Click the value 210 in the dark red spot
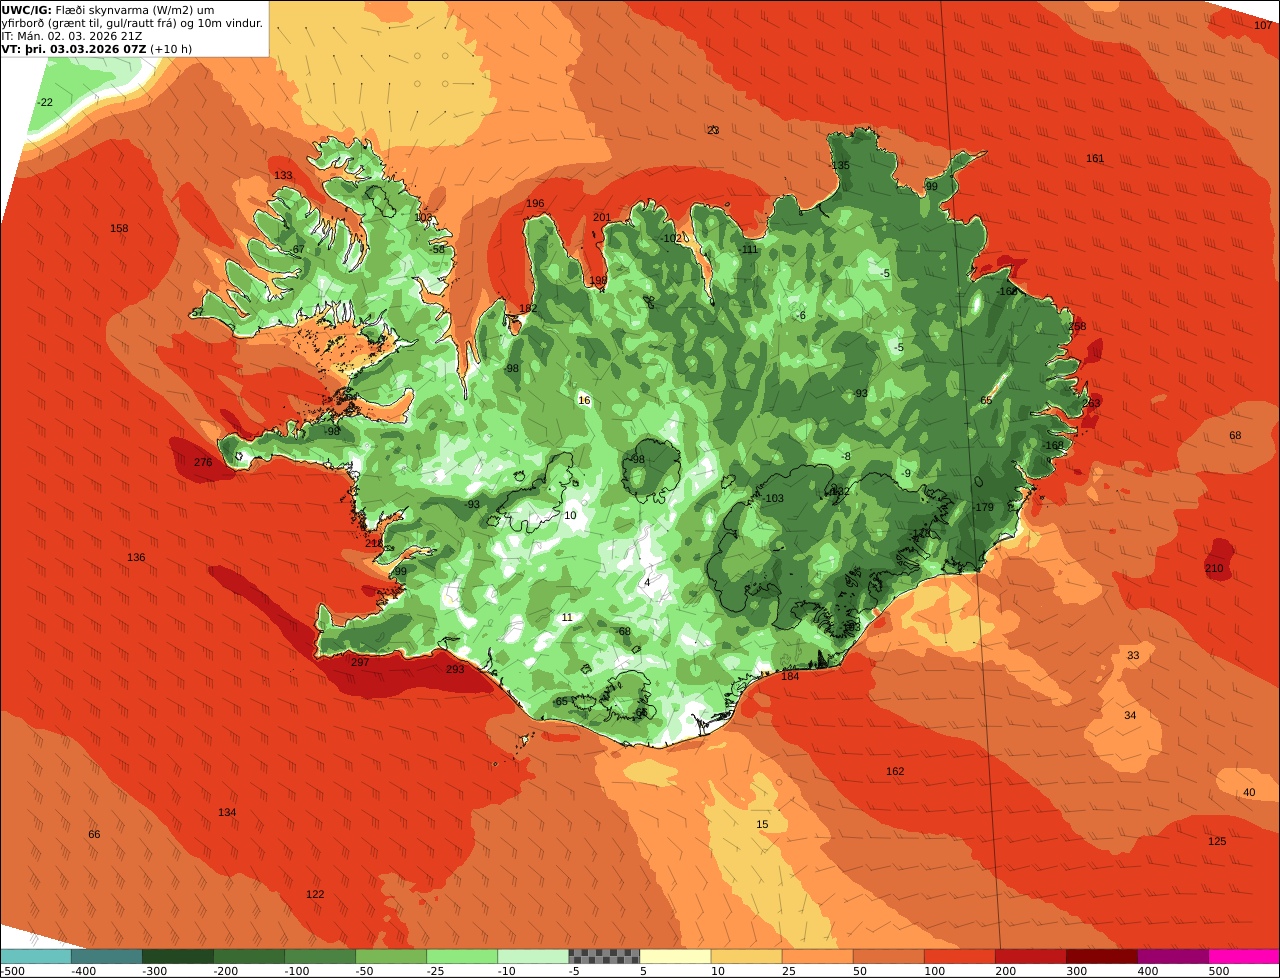 coord(1214,568)
